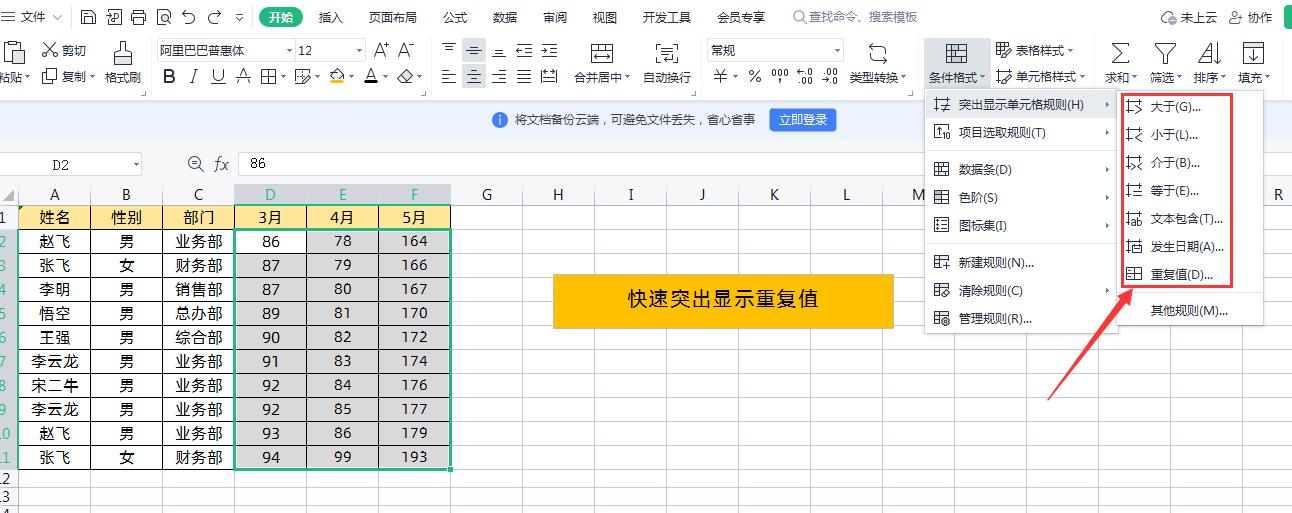This screenshot has width=1292, height=513.
Task: Open the number format 常规 dropdown
Action: [837, 50]
